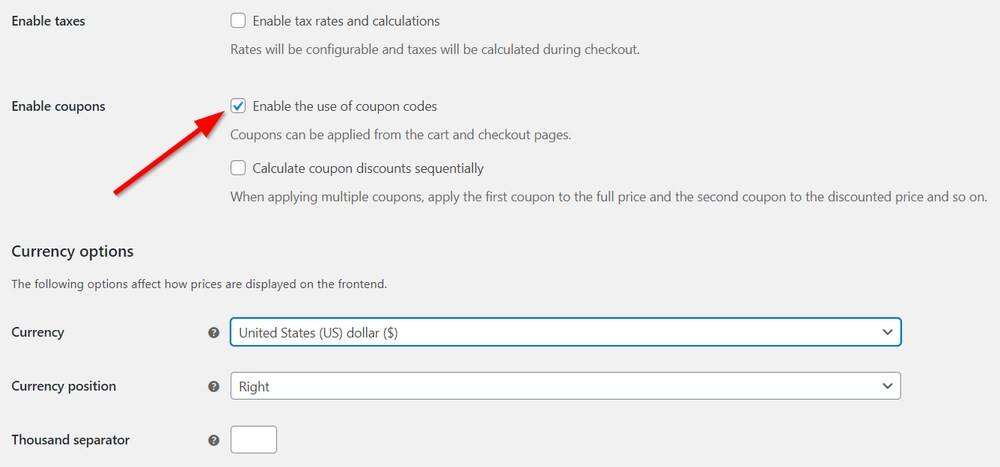This screenshot has width=1000, height=467.
Task: Click the "Enable the use of coupon codes" label text
Action: click(345, 106)
